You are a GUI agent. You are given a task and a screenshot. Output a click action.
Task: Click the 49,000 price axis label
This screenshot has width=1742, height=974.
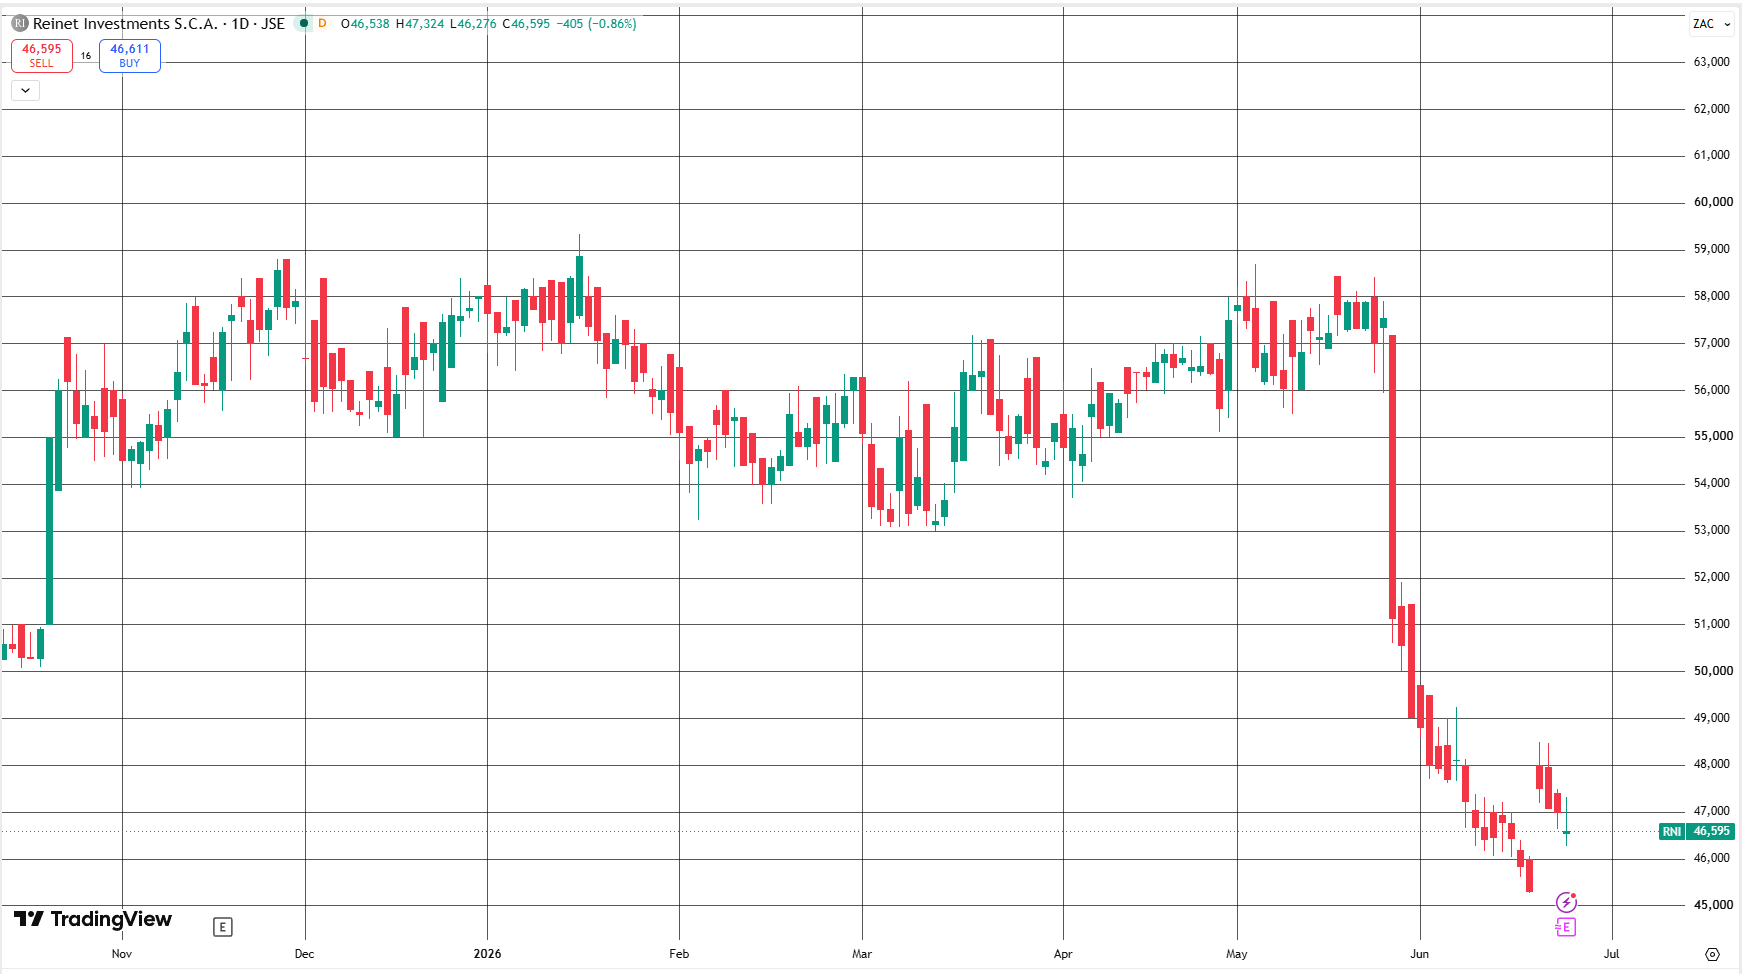pos(1712,718)
